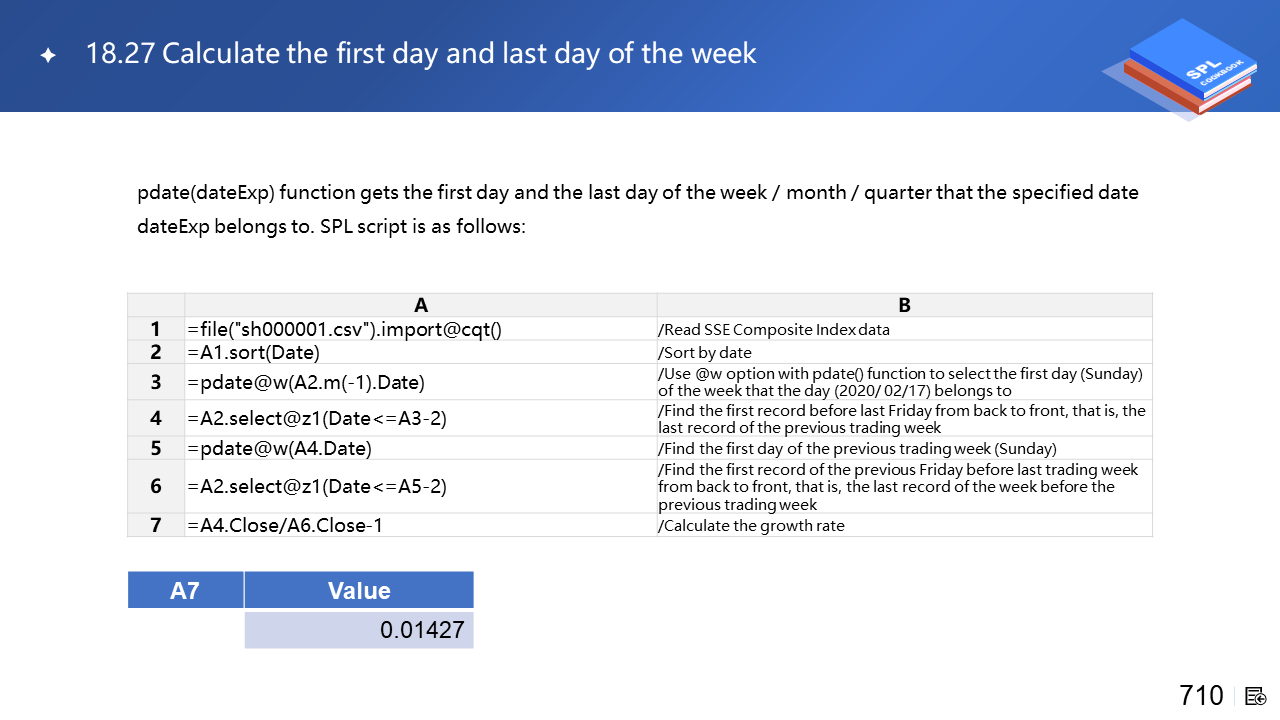
Task: Select the column B header
Action: click(904, 305)
